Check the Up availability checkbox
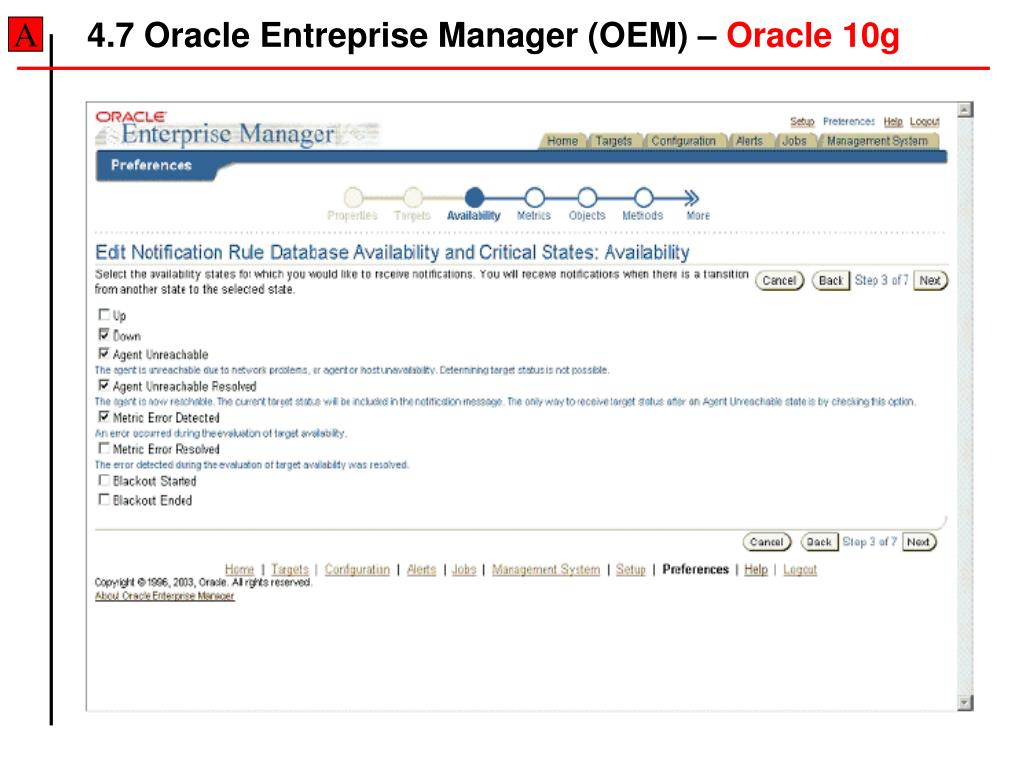Image resolution: width=1024 pixels, height=768 pixels. click(x=103, y=315)
